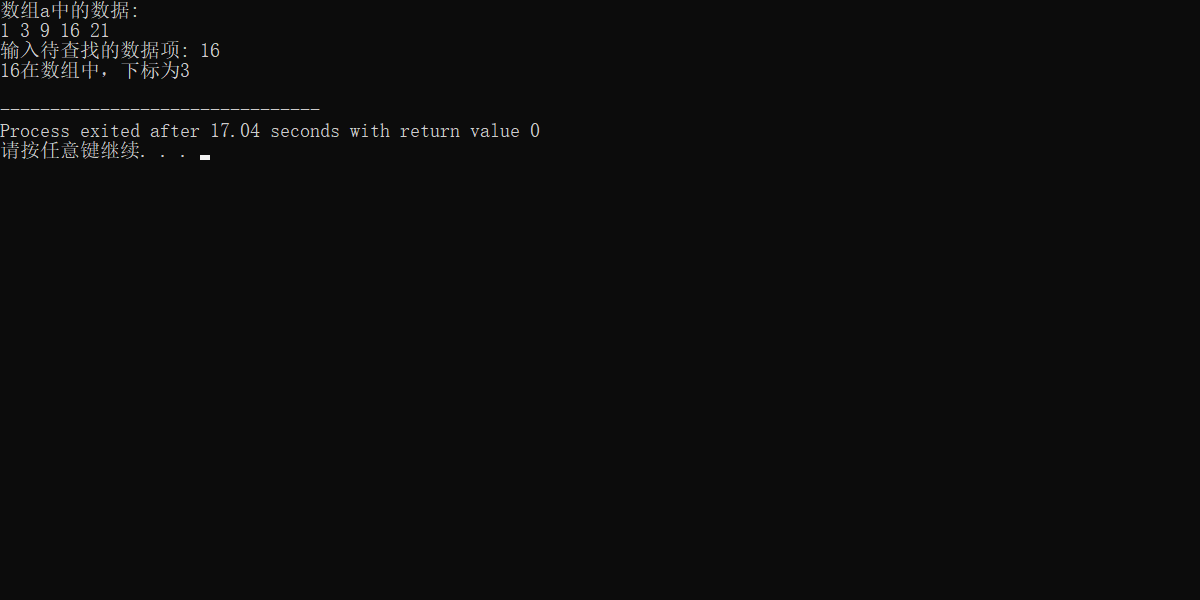Click the entered value 16 after the input prompt

210,51
